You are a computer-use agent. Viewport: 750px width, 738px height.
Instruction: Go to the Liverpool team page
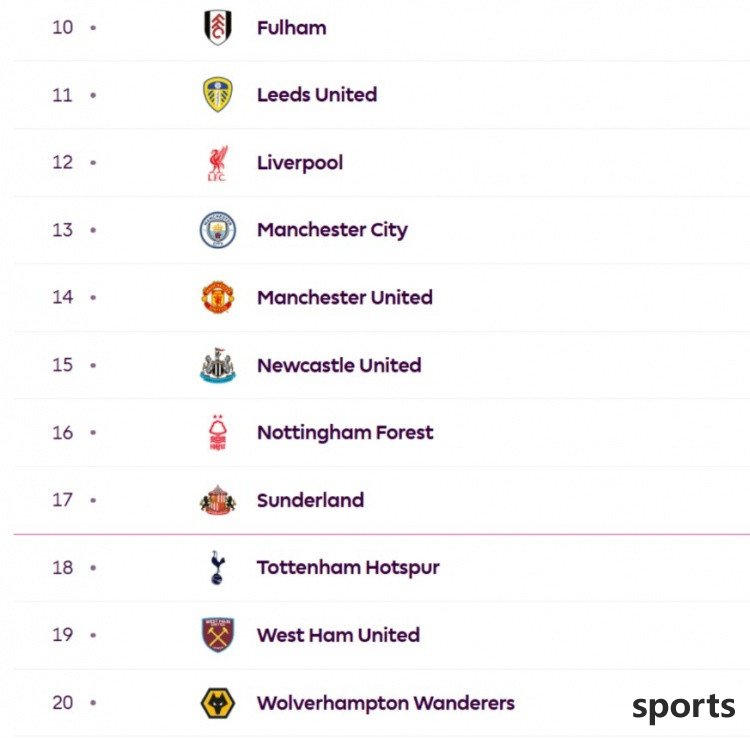pos(300,163)
